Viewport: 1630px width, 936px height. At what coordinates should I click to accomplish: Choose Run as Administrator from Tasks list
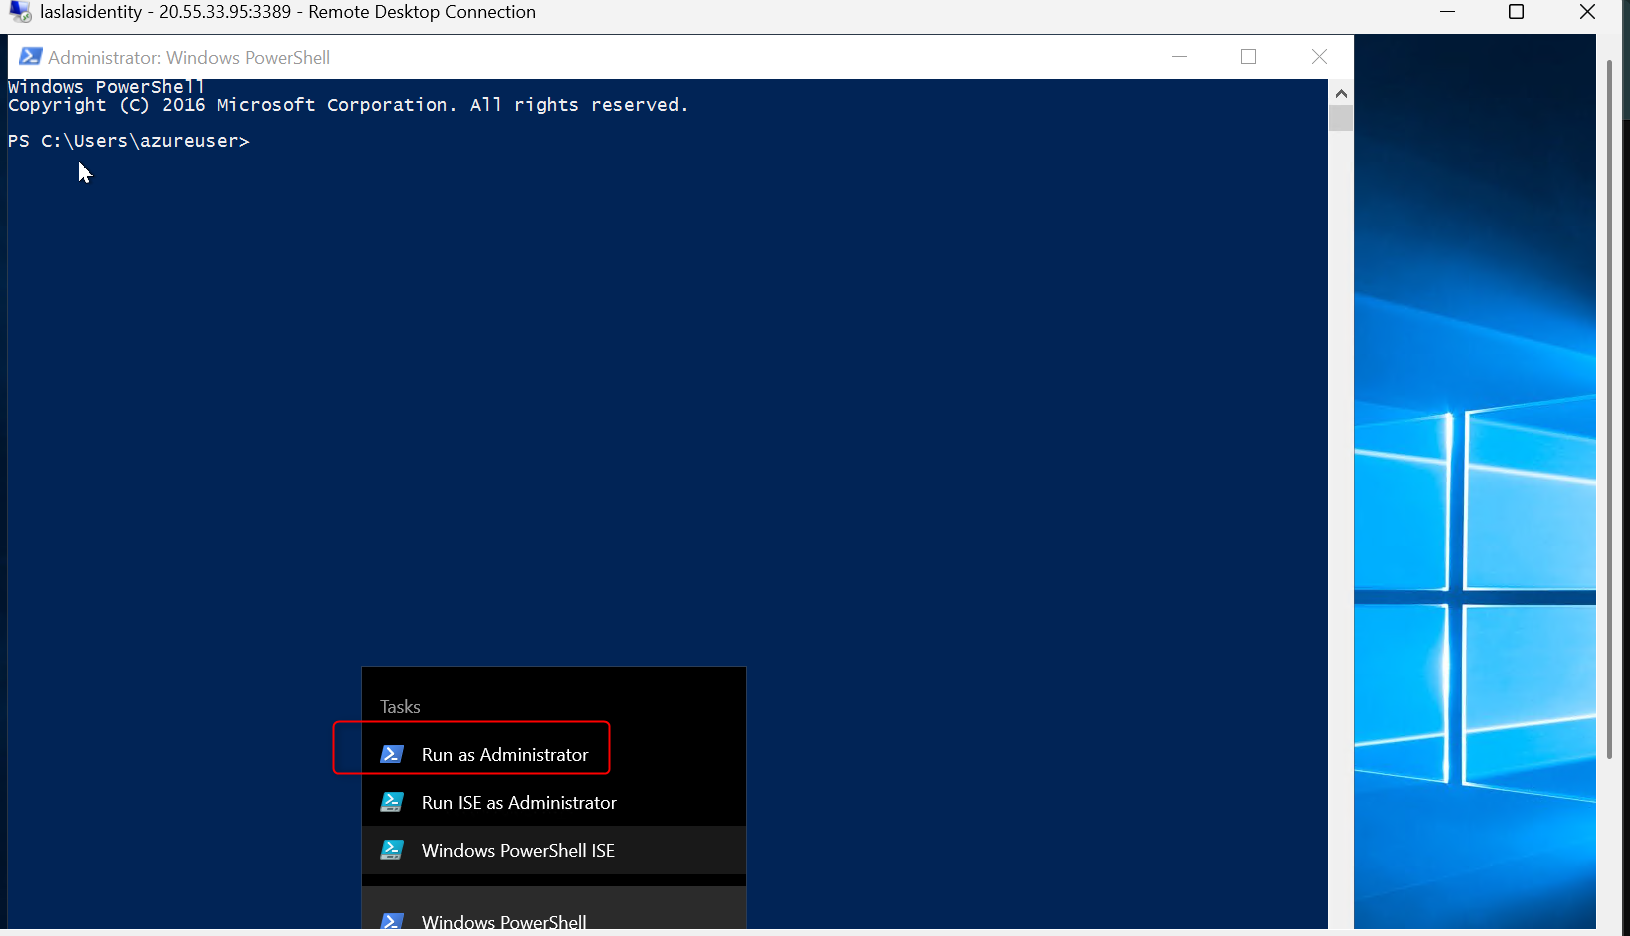tap(554, 754)
